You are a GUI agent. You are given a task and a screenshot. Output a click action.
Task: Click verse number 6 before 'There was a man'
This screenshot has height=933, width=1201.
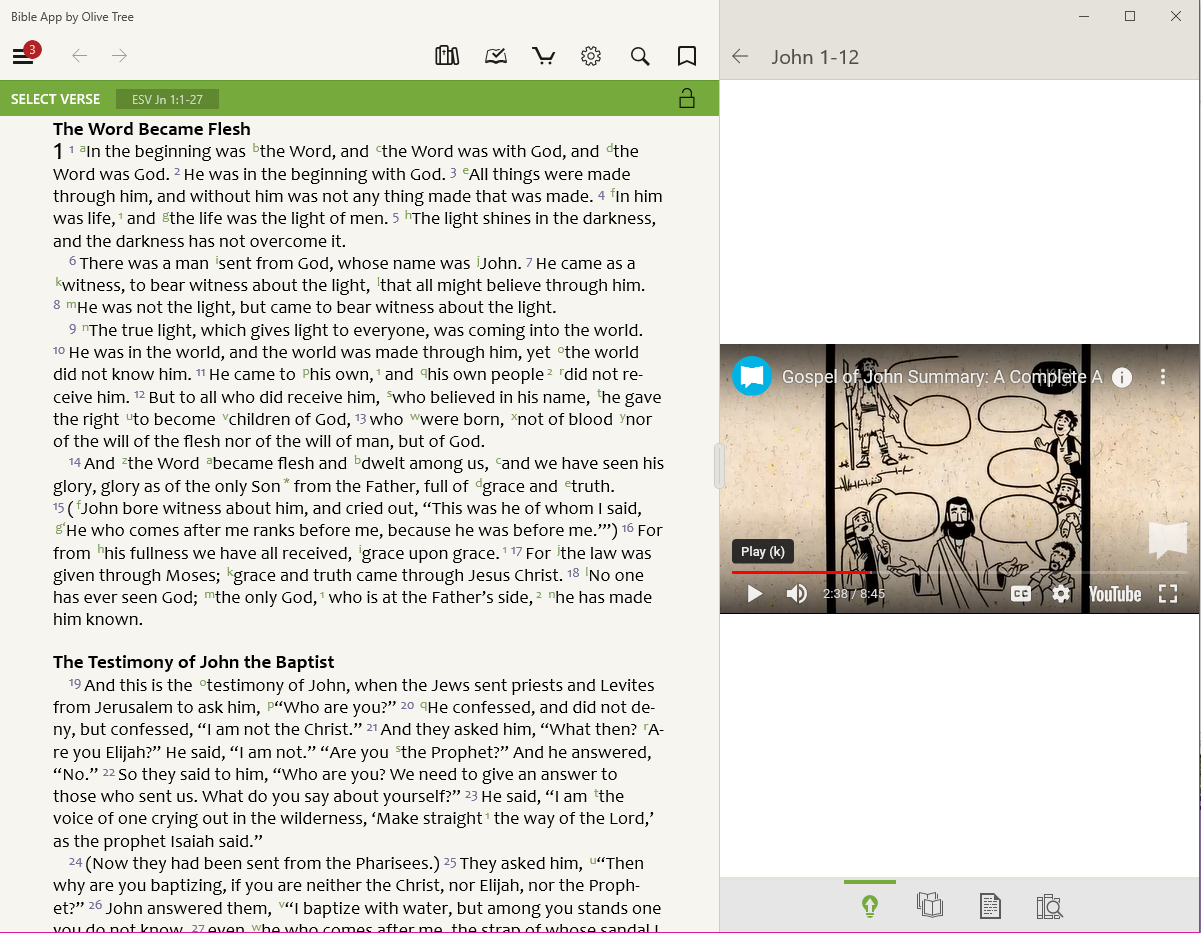pos(73,261)
